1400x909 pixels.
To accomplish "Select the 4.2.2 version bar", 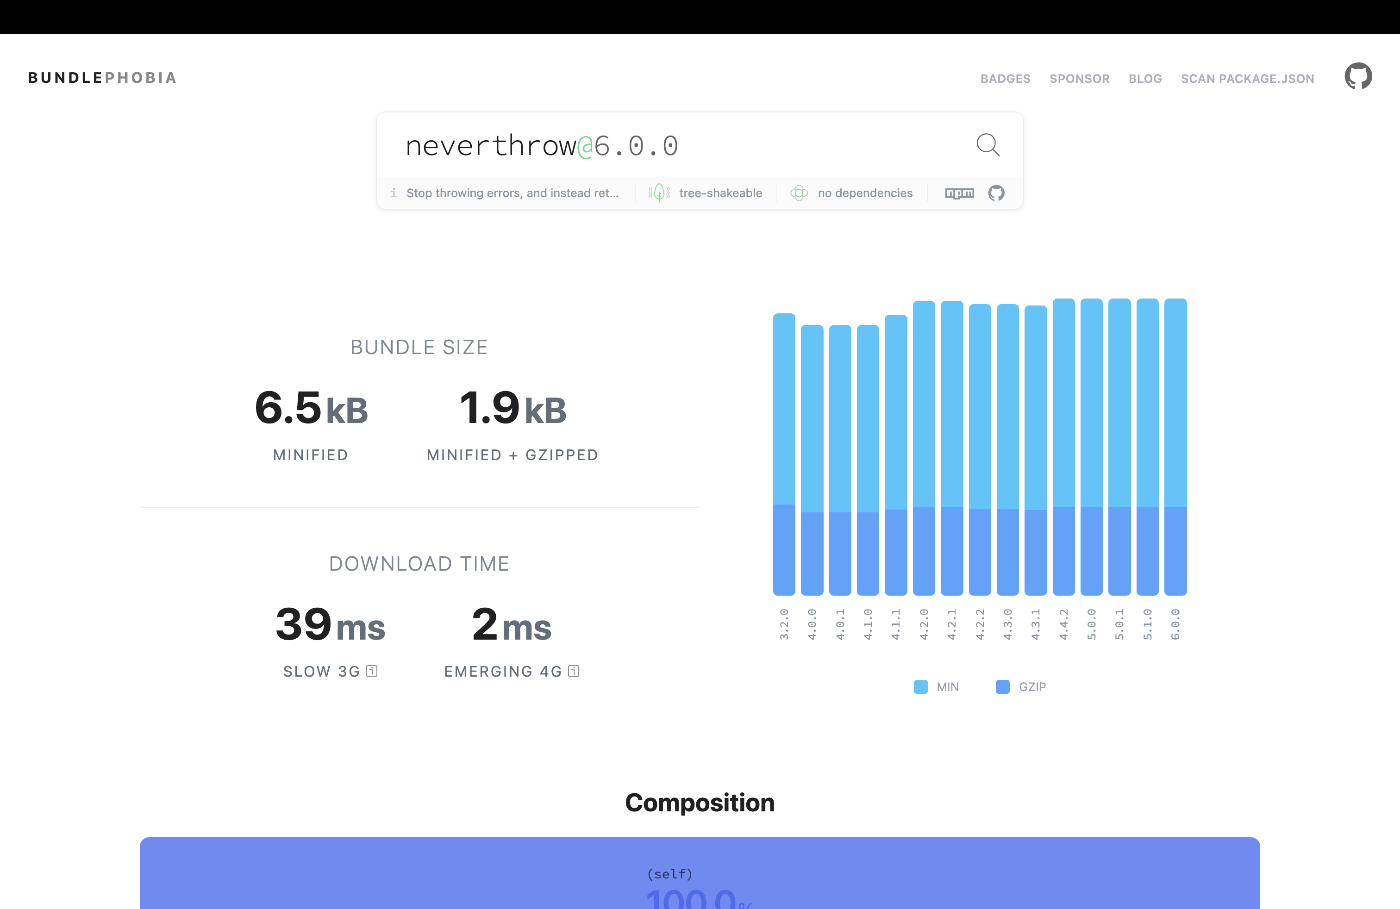I will [980, 450].
